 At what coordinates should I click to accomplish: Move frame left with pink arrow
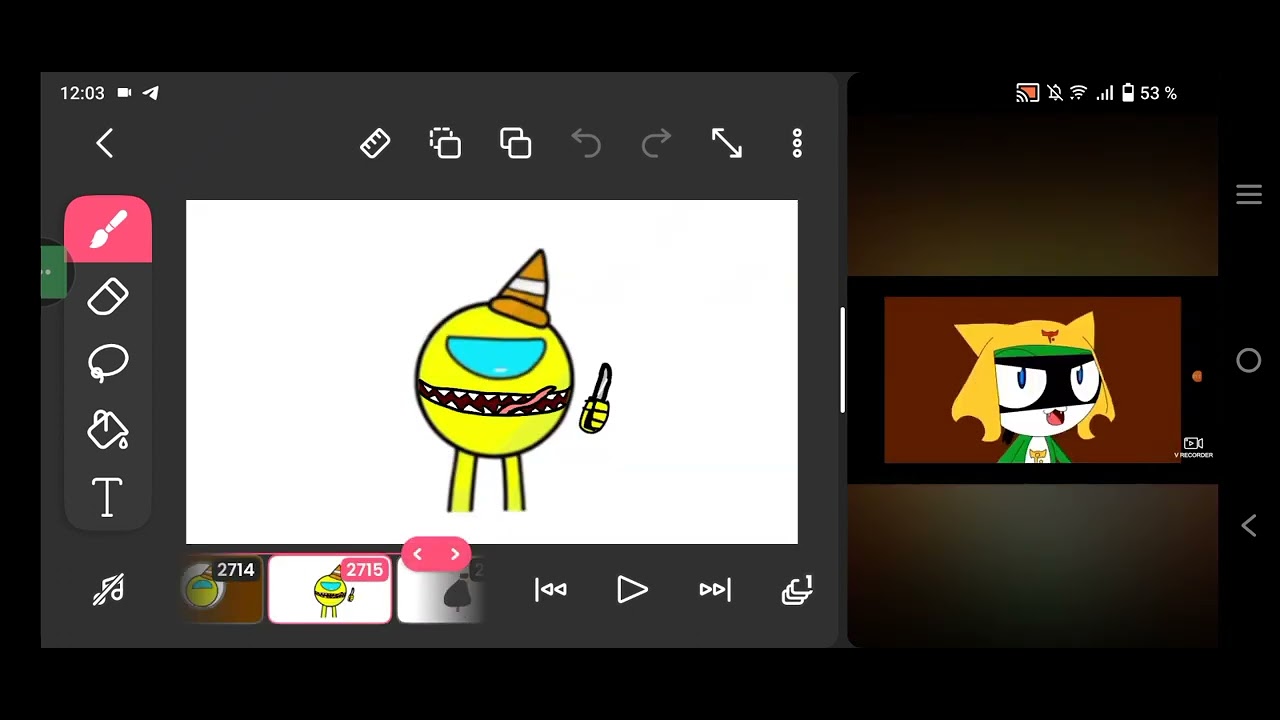[x=418, y=554]
